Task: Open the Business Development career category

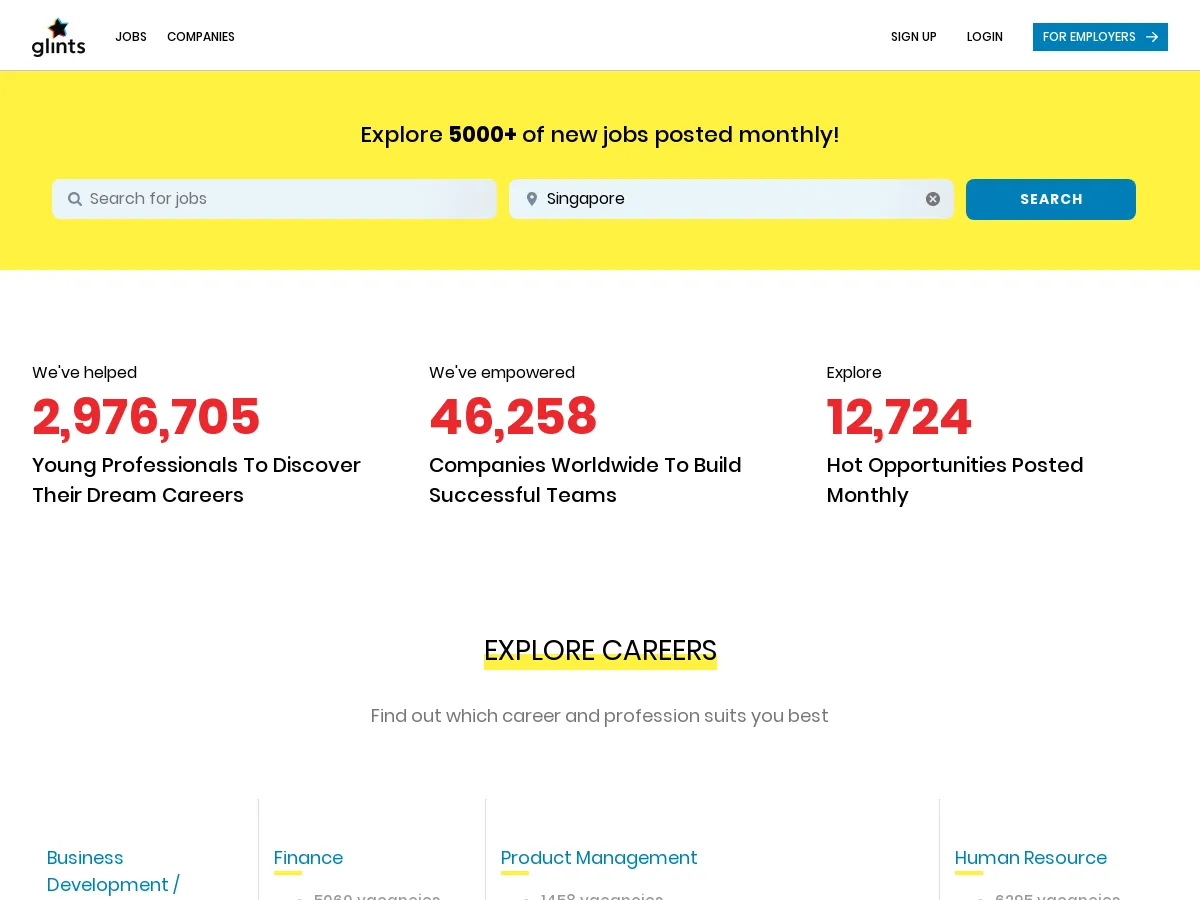Action: click(x=113, y=871)
